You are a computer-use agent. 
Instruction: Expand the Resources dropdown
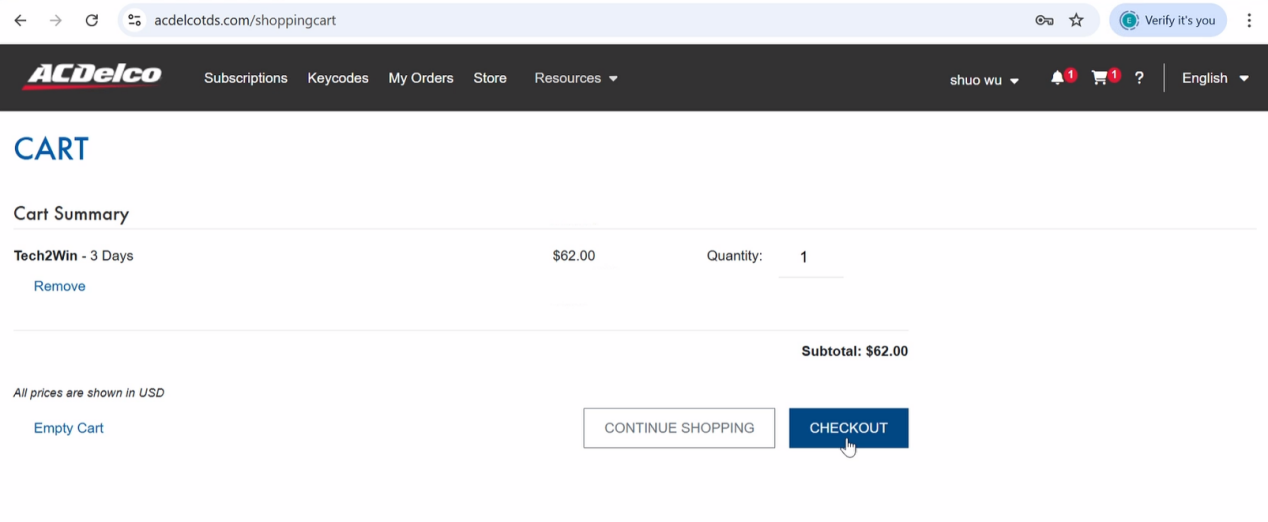point(576,78)
